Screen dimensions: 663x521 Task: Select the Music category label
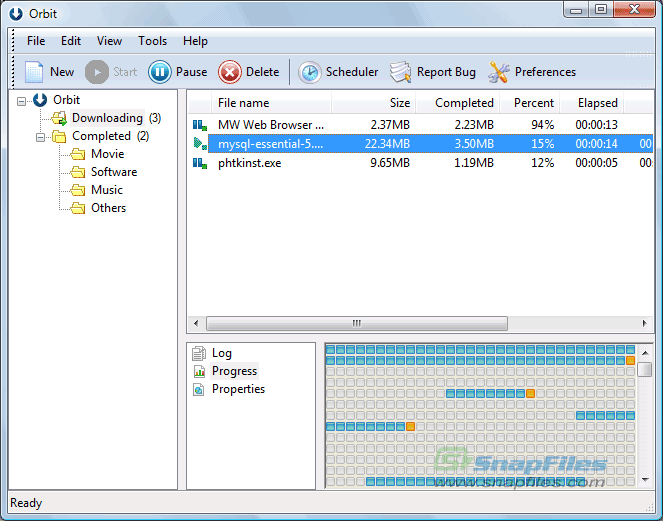[107, 190]
